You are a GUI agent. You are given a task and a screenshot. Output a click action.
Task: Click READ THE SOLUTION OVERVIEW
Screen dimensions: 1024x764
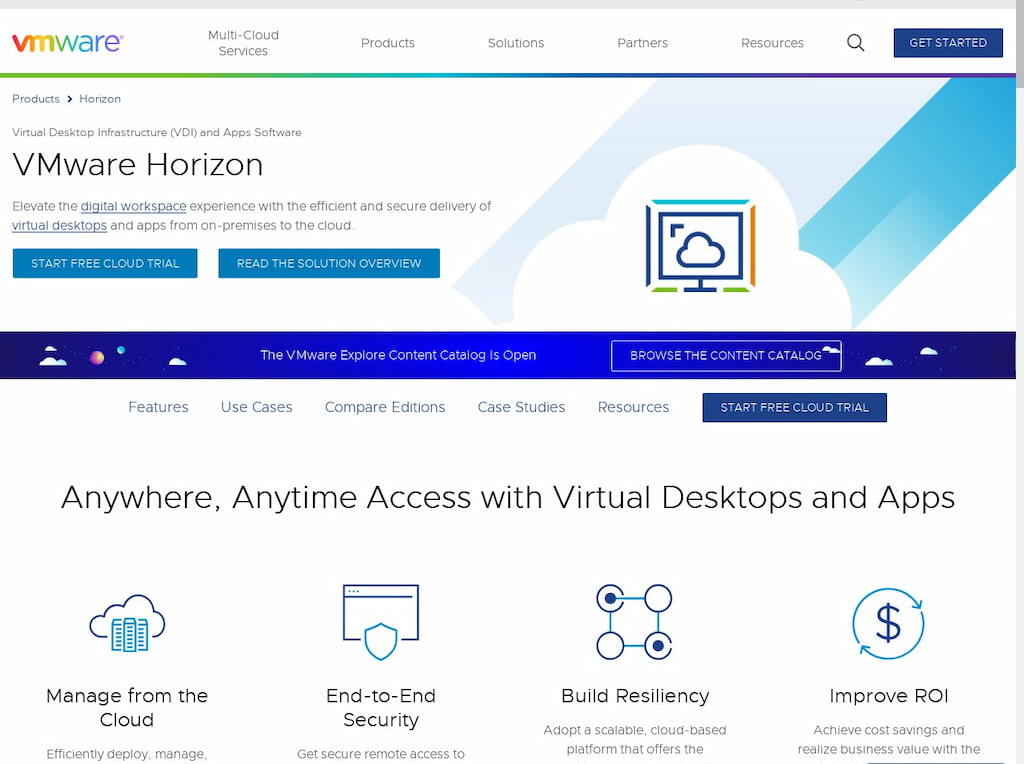329,263
